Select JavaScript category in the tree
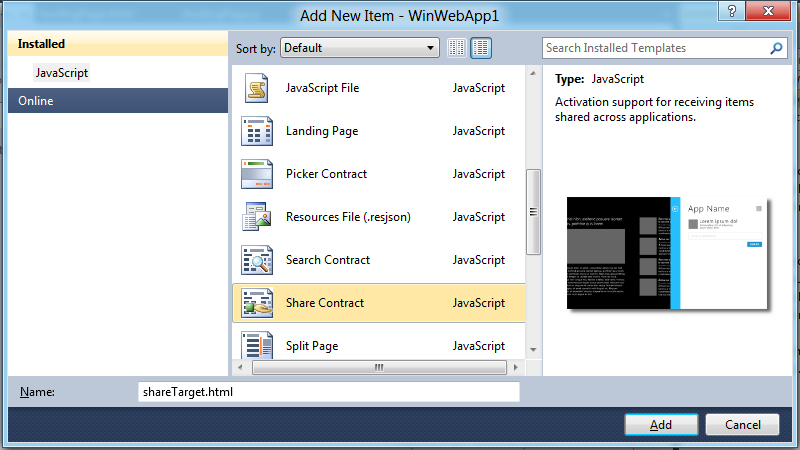Viewport: 800px width, 450px height. pos(62,73)
